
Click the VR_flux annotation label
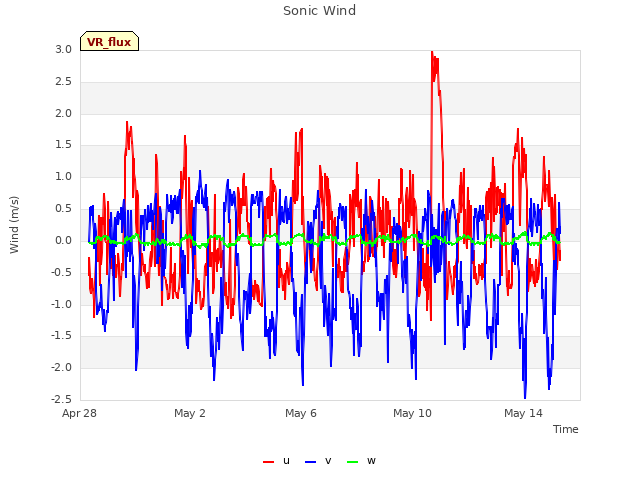[109, 41]
